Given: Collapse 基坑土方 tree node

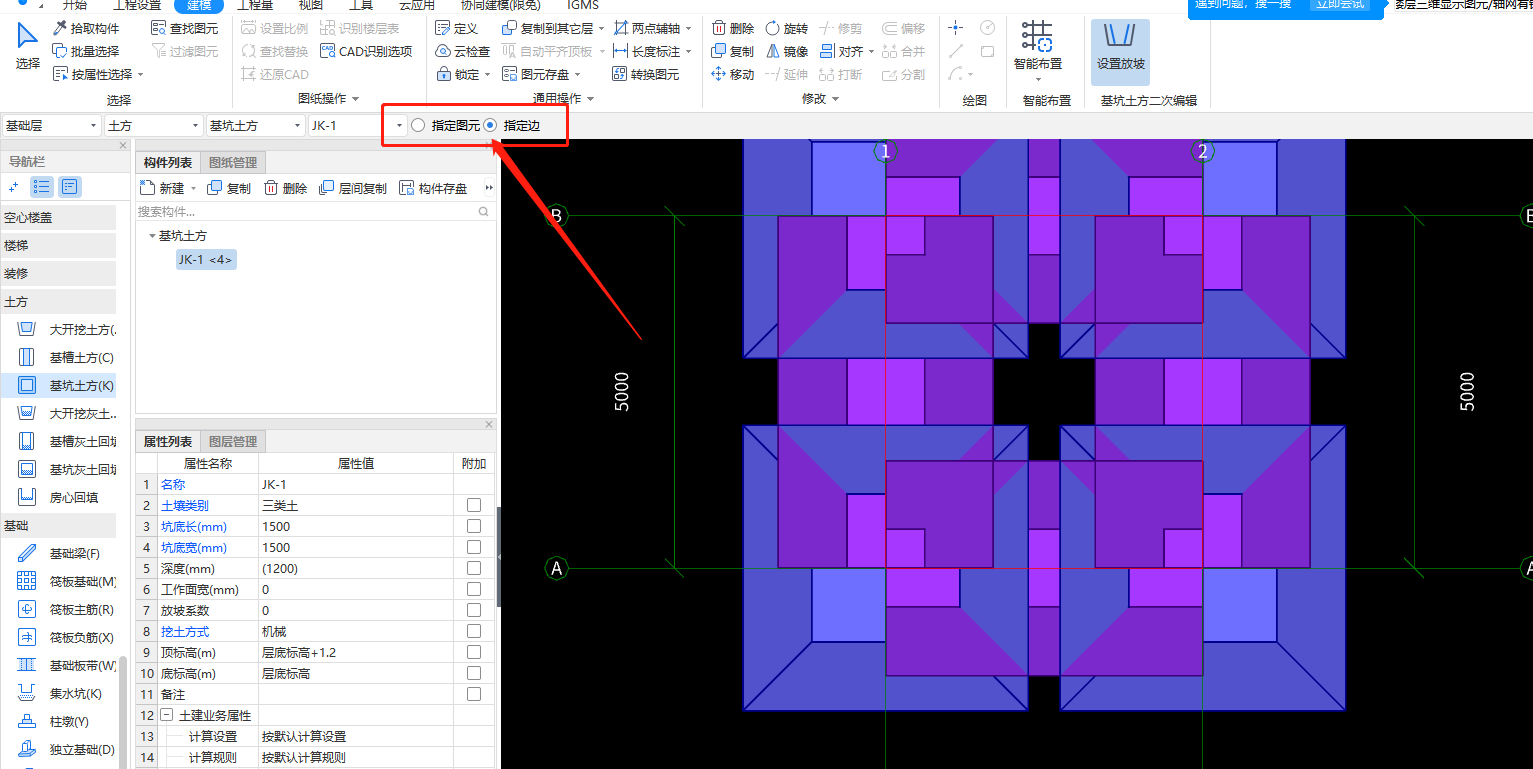Looking at the screenshot, I should tap(152, 236).
